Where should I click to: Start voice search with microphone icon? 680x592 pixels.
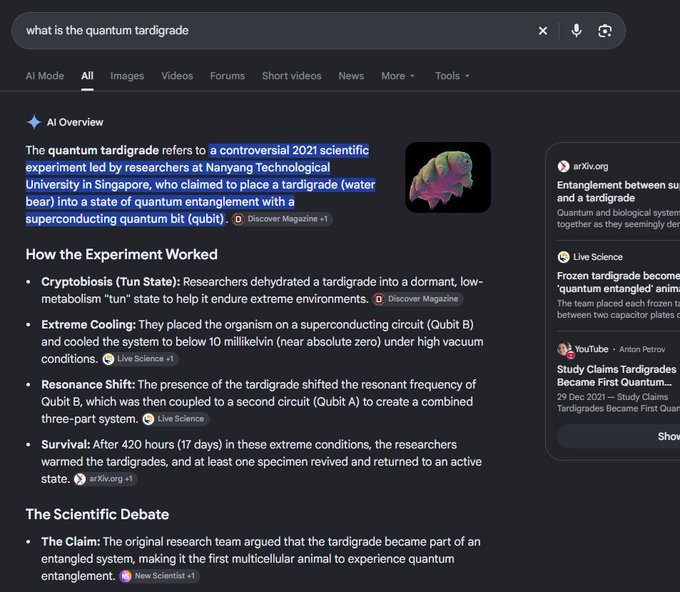coord(576,30)
